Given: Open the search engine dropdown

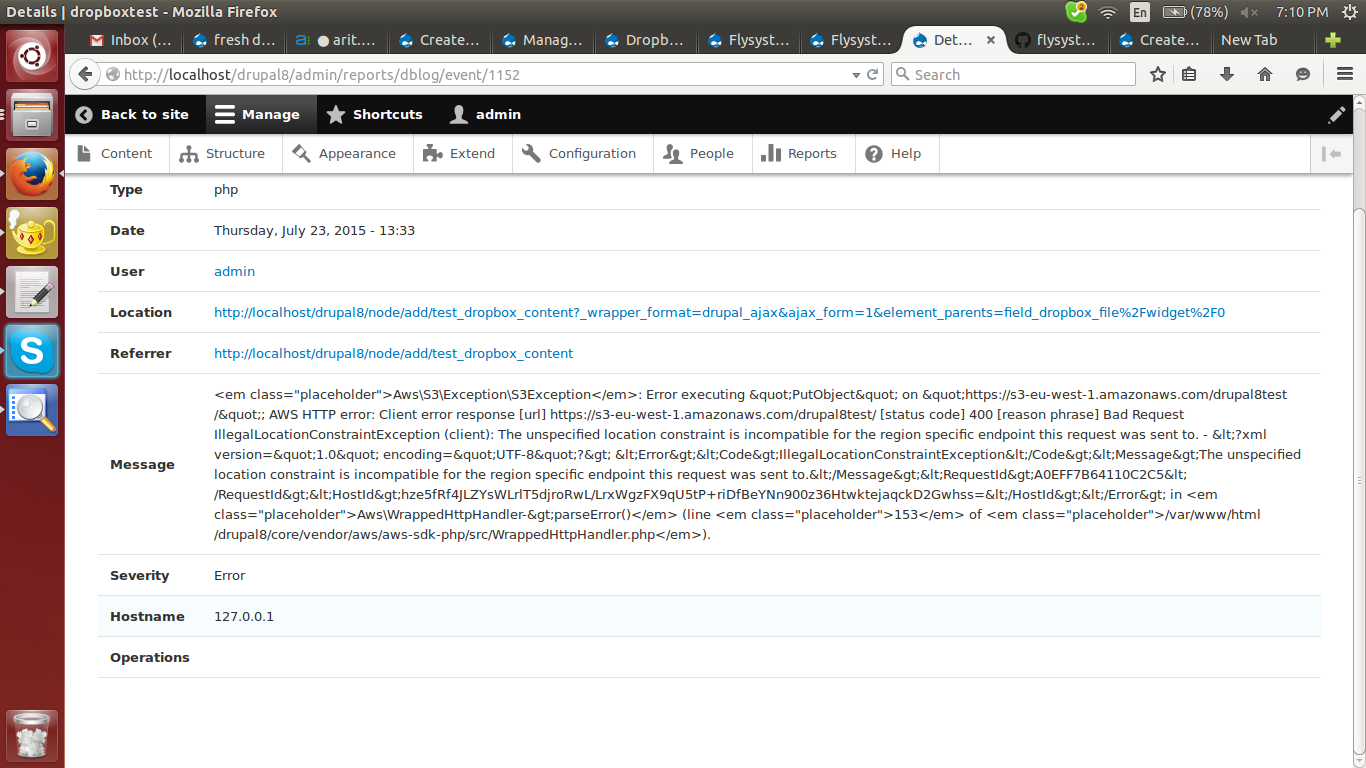Looking at the screenshot, I should (903, 74).
